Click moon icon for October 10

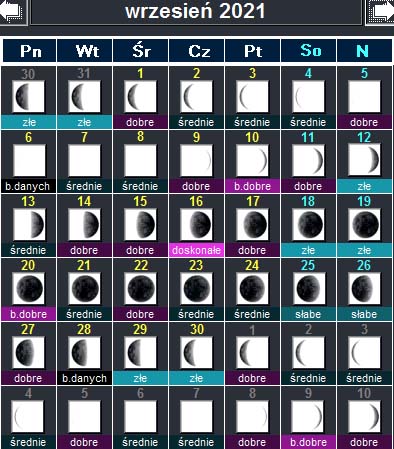364,417
